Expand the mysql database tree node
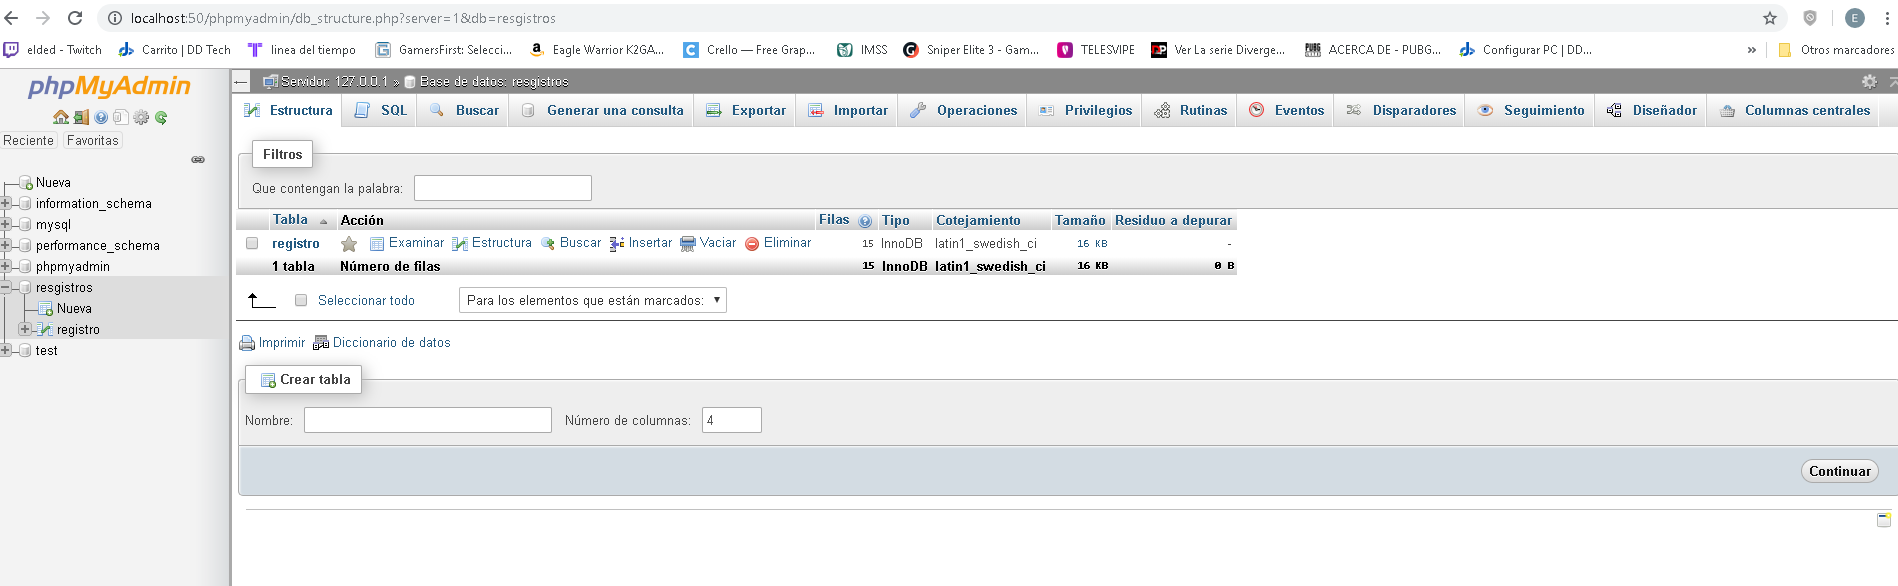The height and width of the screenshot is (586, 1898). click(x=6, y=224)
